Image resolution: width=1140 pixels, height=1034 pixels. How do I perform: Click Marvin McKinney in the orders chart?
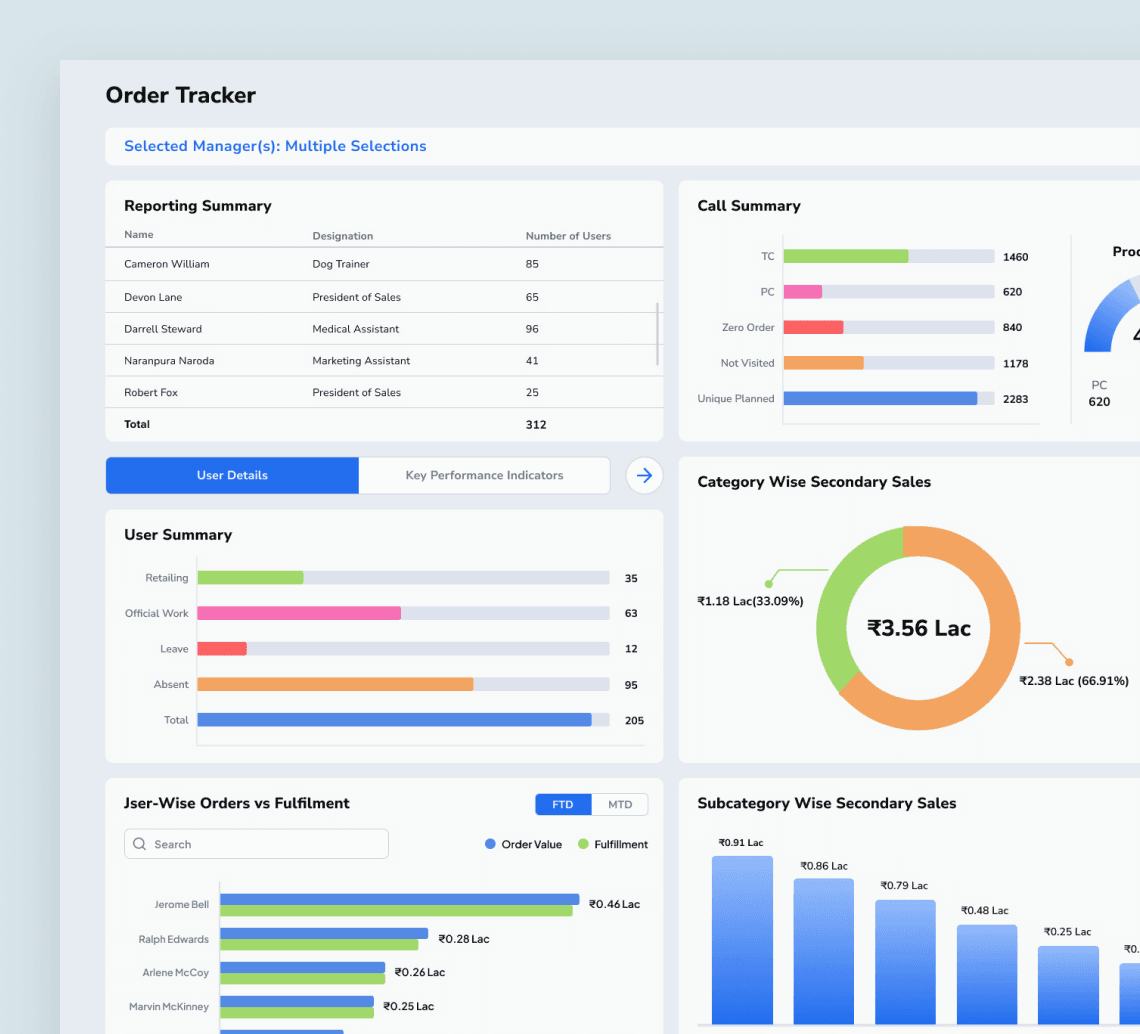pyautogui.click(x=169, y=1007)
